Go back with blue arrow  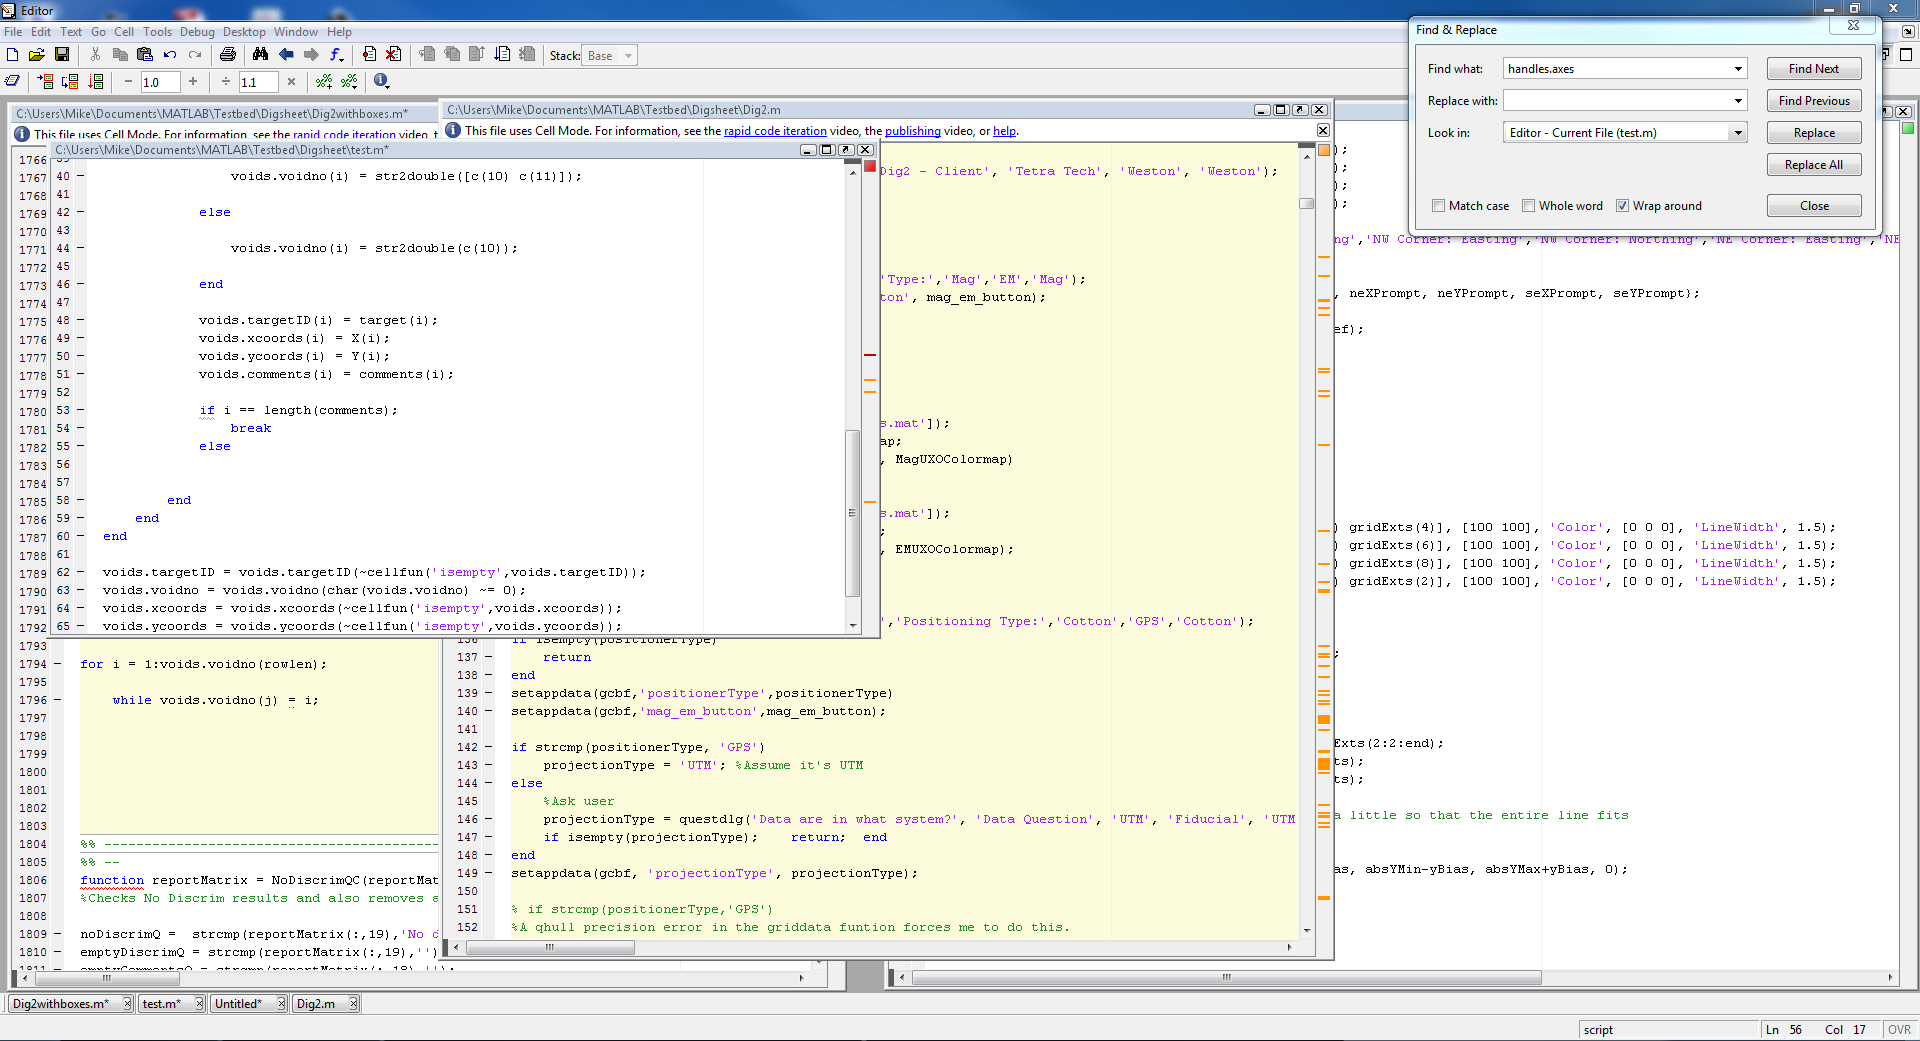point(286,55)
